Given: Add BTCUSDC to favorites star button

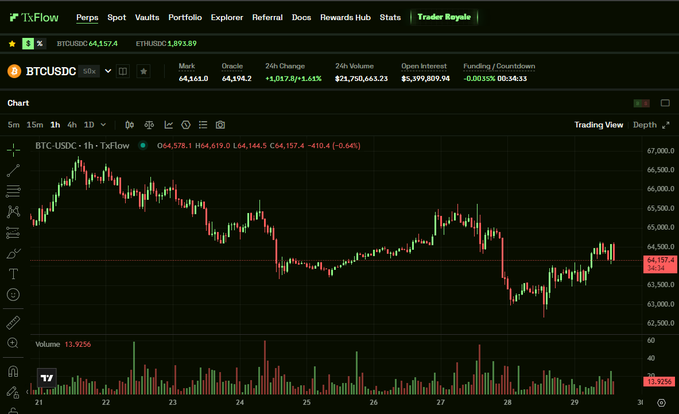Looking at the screenshot, I should (144, 71).
